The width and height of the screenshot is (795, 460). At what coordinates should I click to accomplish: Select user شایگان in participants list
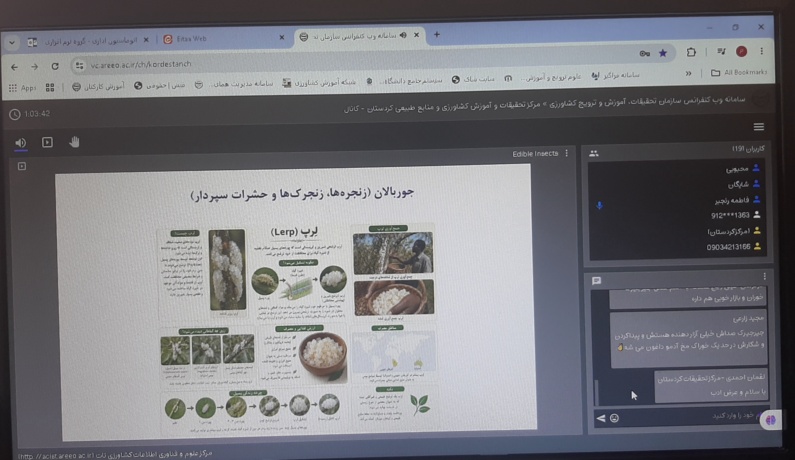(x=744, y=184)
